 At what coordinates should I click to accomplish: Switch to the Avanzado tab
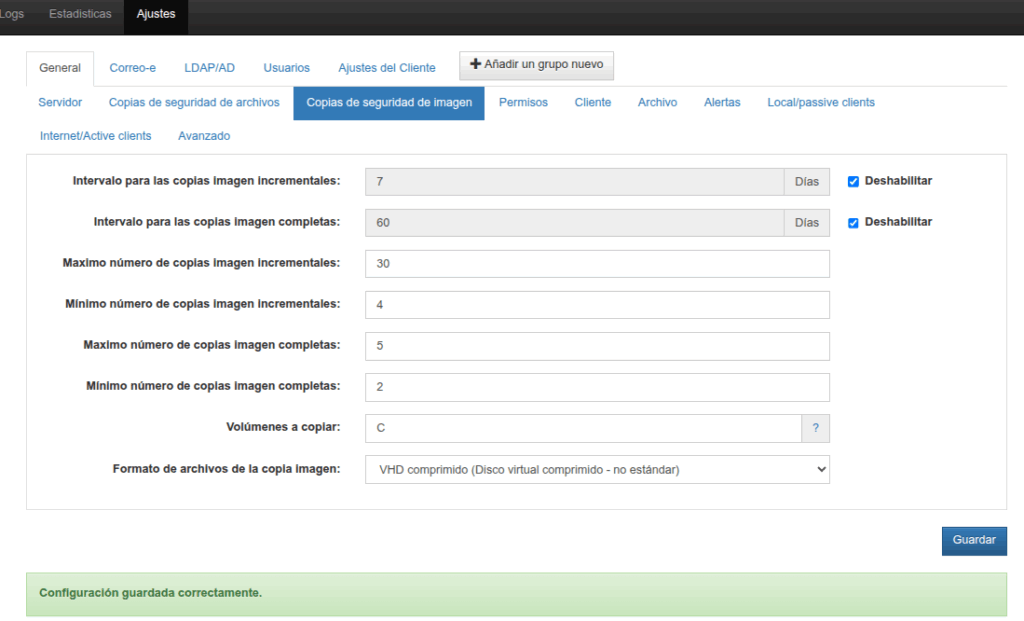pos(204,136)
